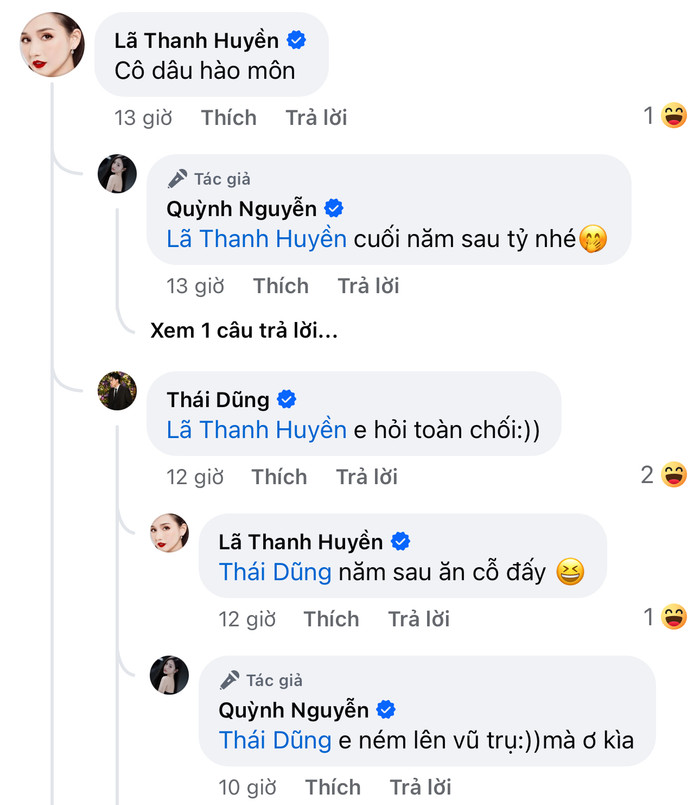
Task: Click Quỳnh Nguyễn's verified checkmark icon
Action: coord(334,208)
